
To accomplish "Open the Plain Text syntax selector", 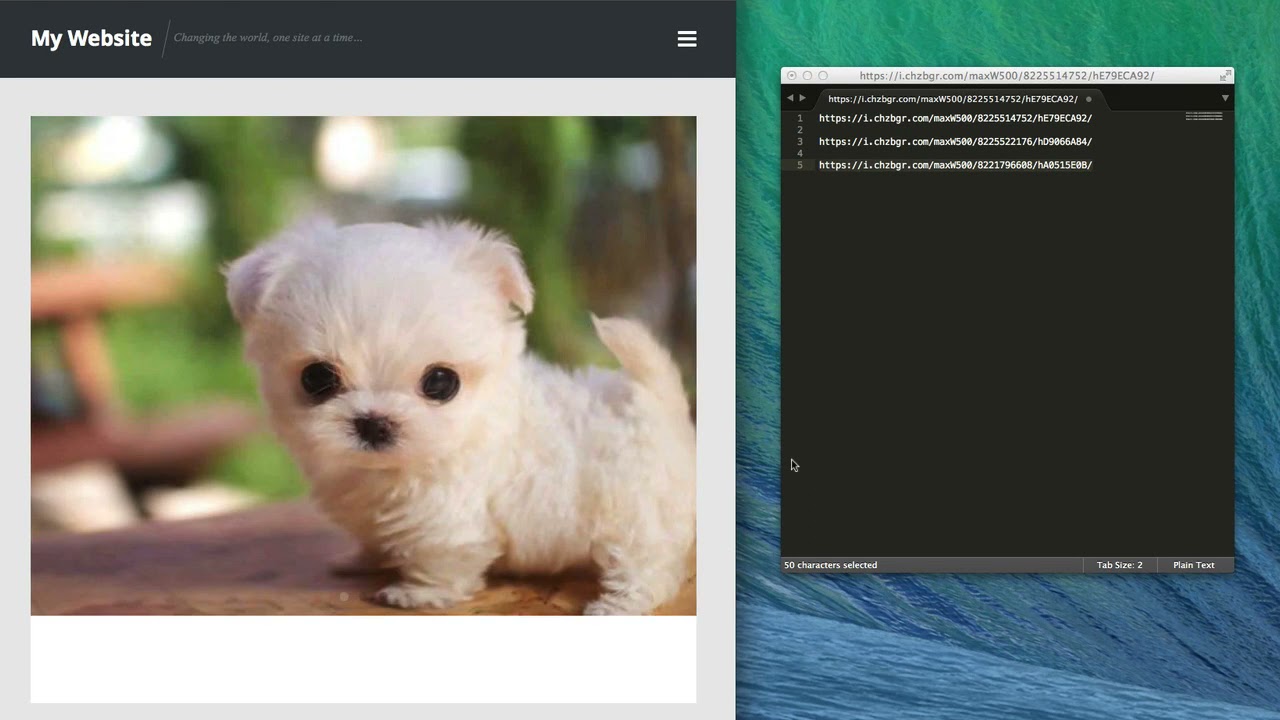I will pos(1194,565).
